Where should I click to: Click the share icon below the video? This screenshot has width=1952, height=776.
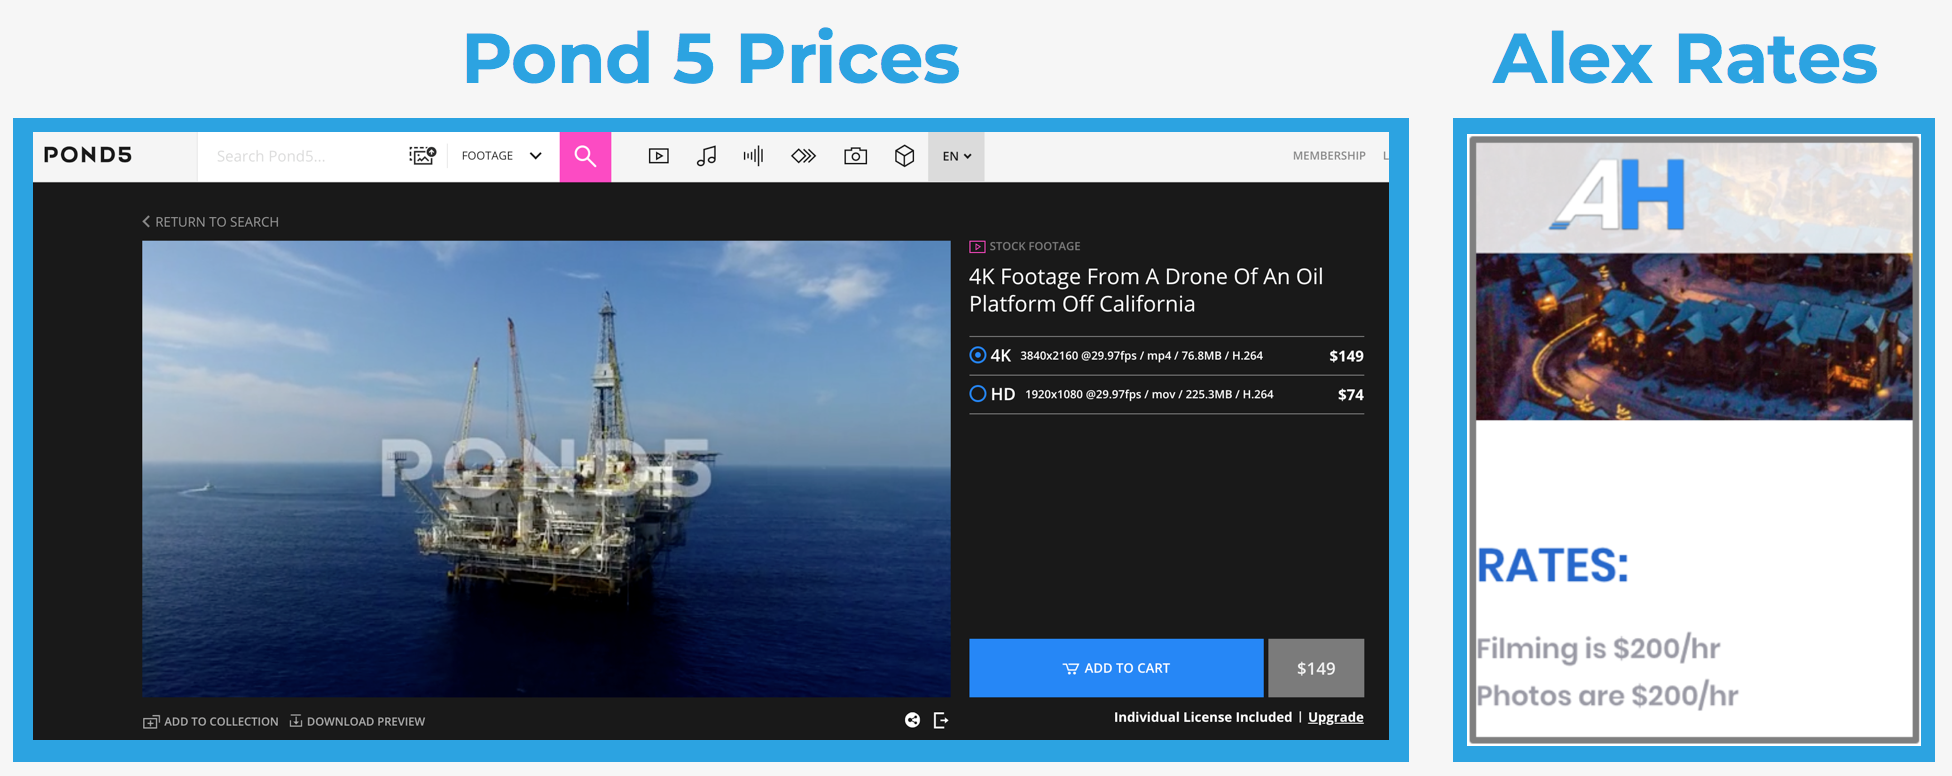(912, 720)
